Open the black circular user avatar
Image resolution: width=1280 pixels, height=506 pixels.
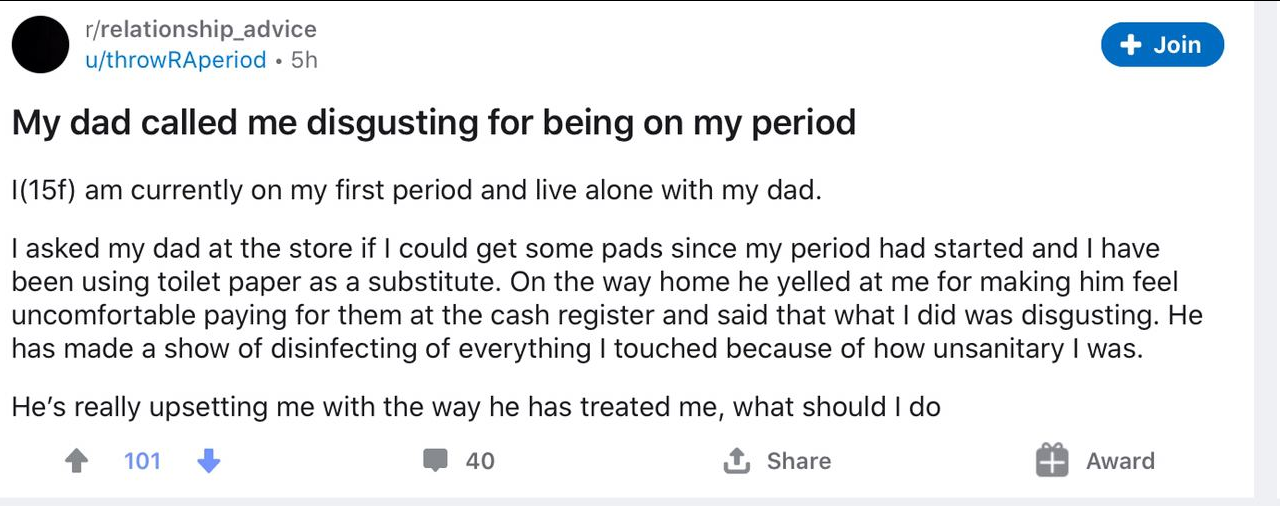(x=41, y=45)
